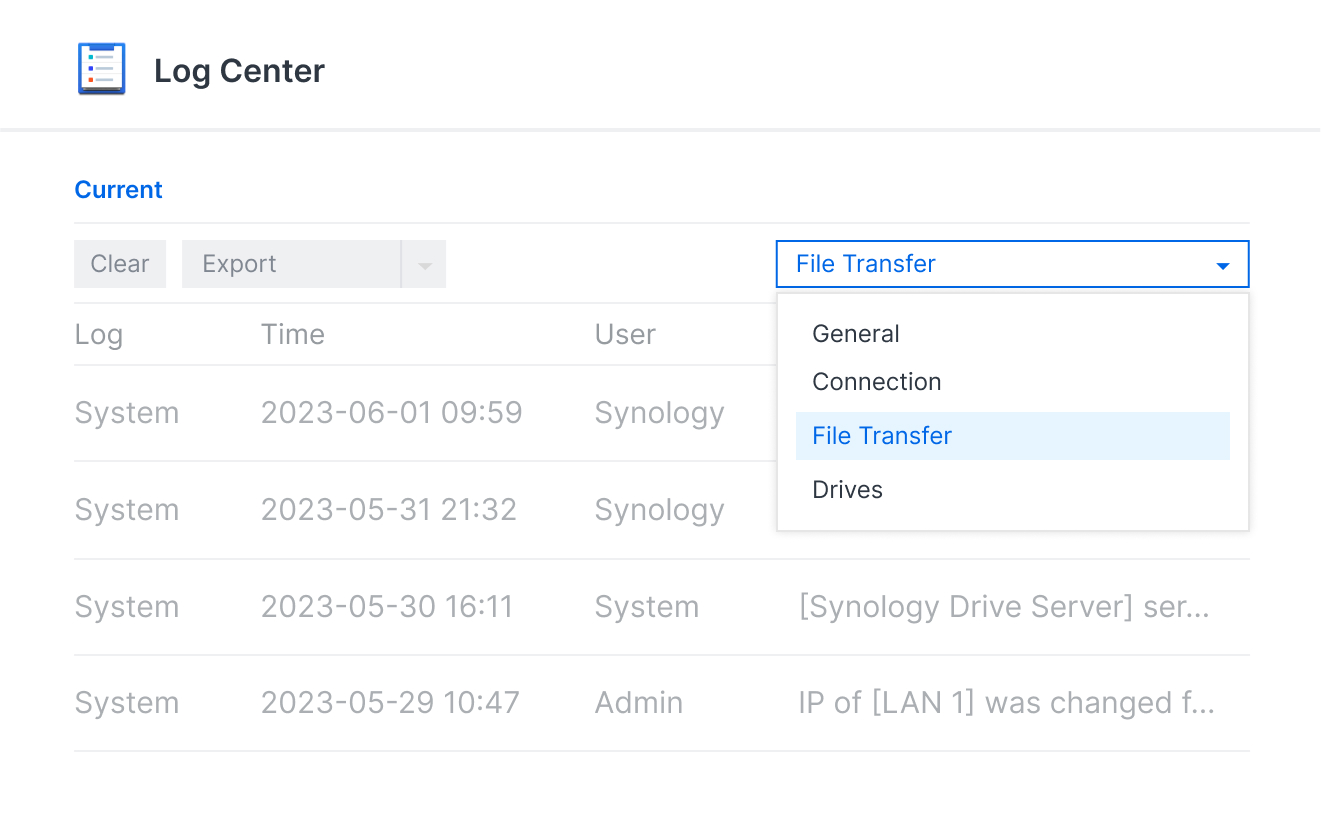Click the Log Center application icon
Viewport: 1321px width, 824px height.
tap(101, 68)
